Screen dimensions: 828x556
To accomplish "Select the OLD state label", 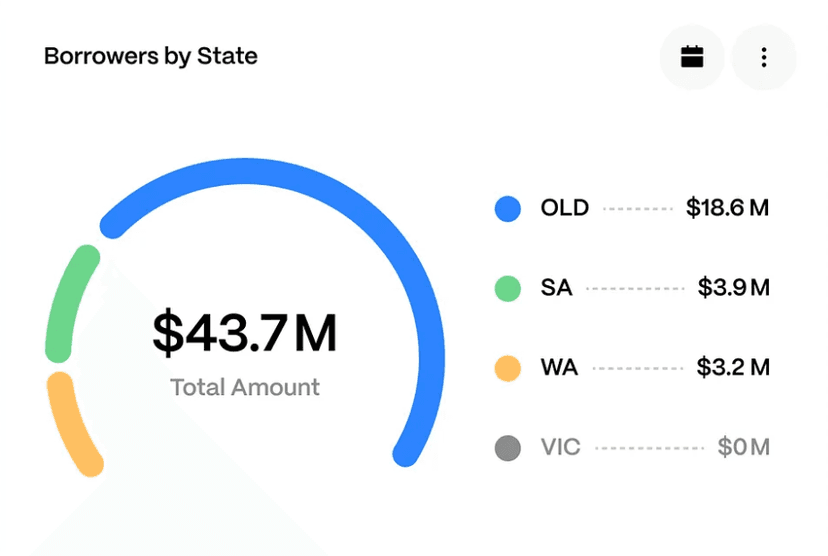I will pyautogui.click(x=565, y=208).
